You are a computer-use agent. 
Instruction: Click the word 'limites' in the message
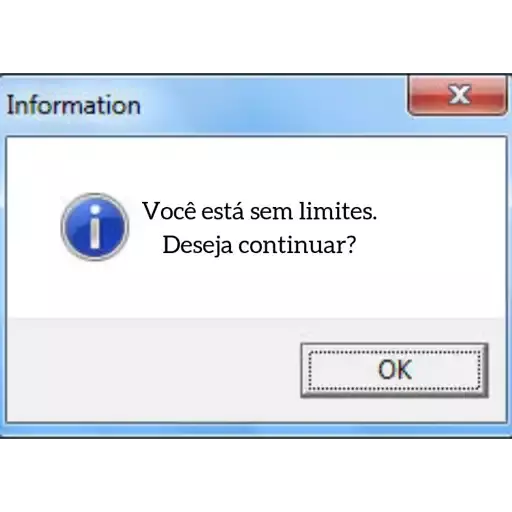tap(335, 211)
